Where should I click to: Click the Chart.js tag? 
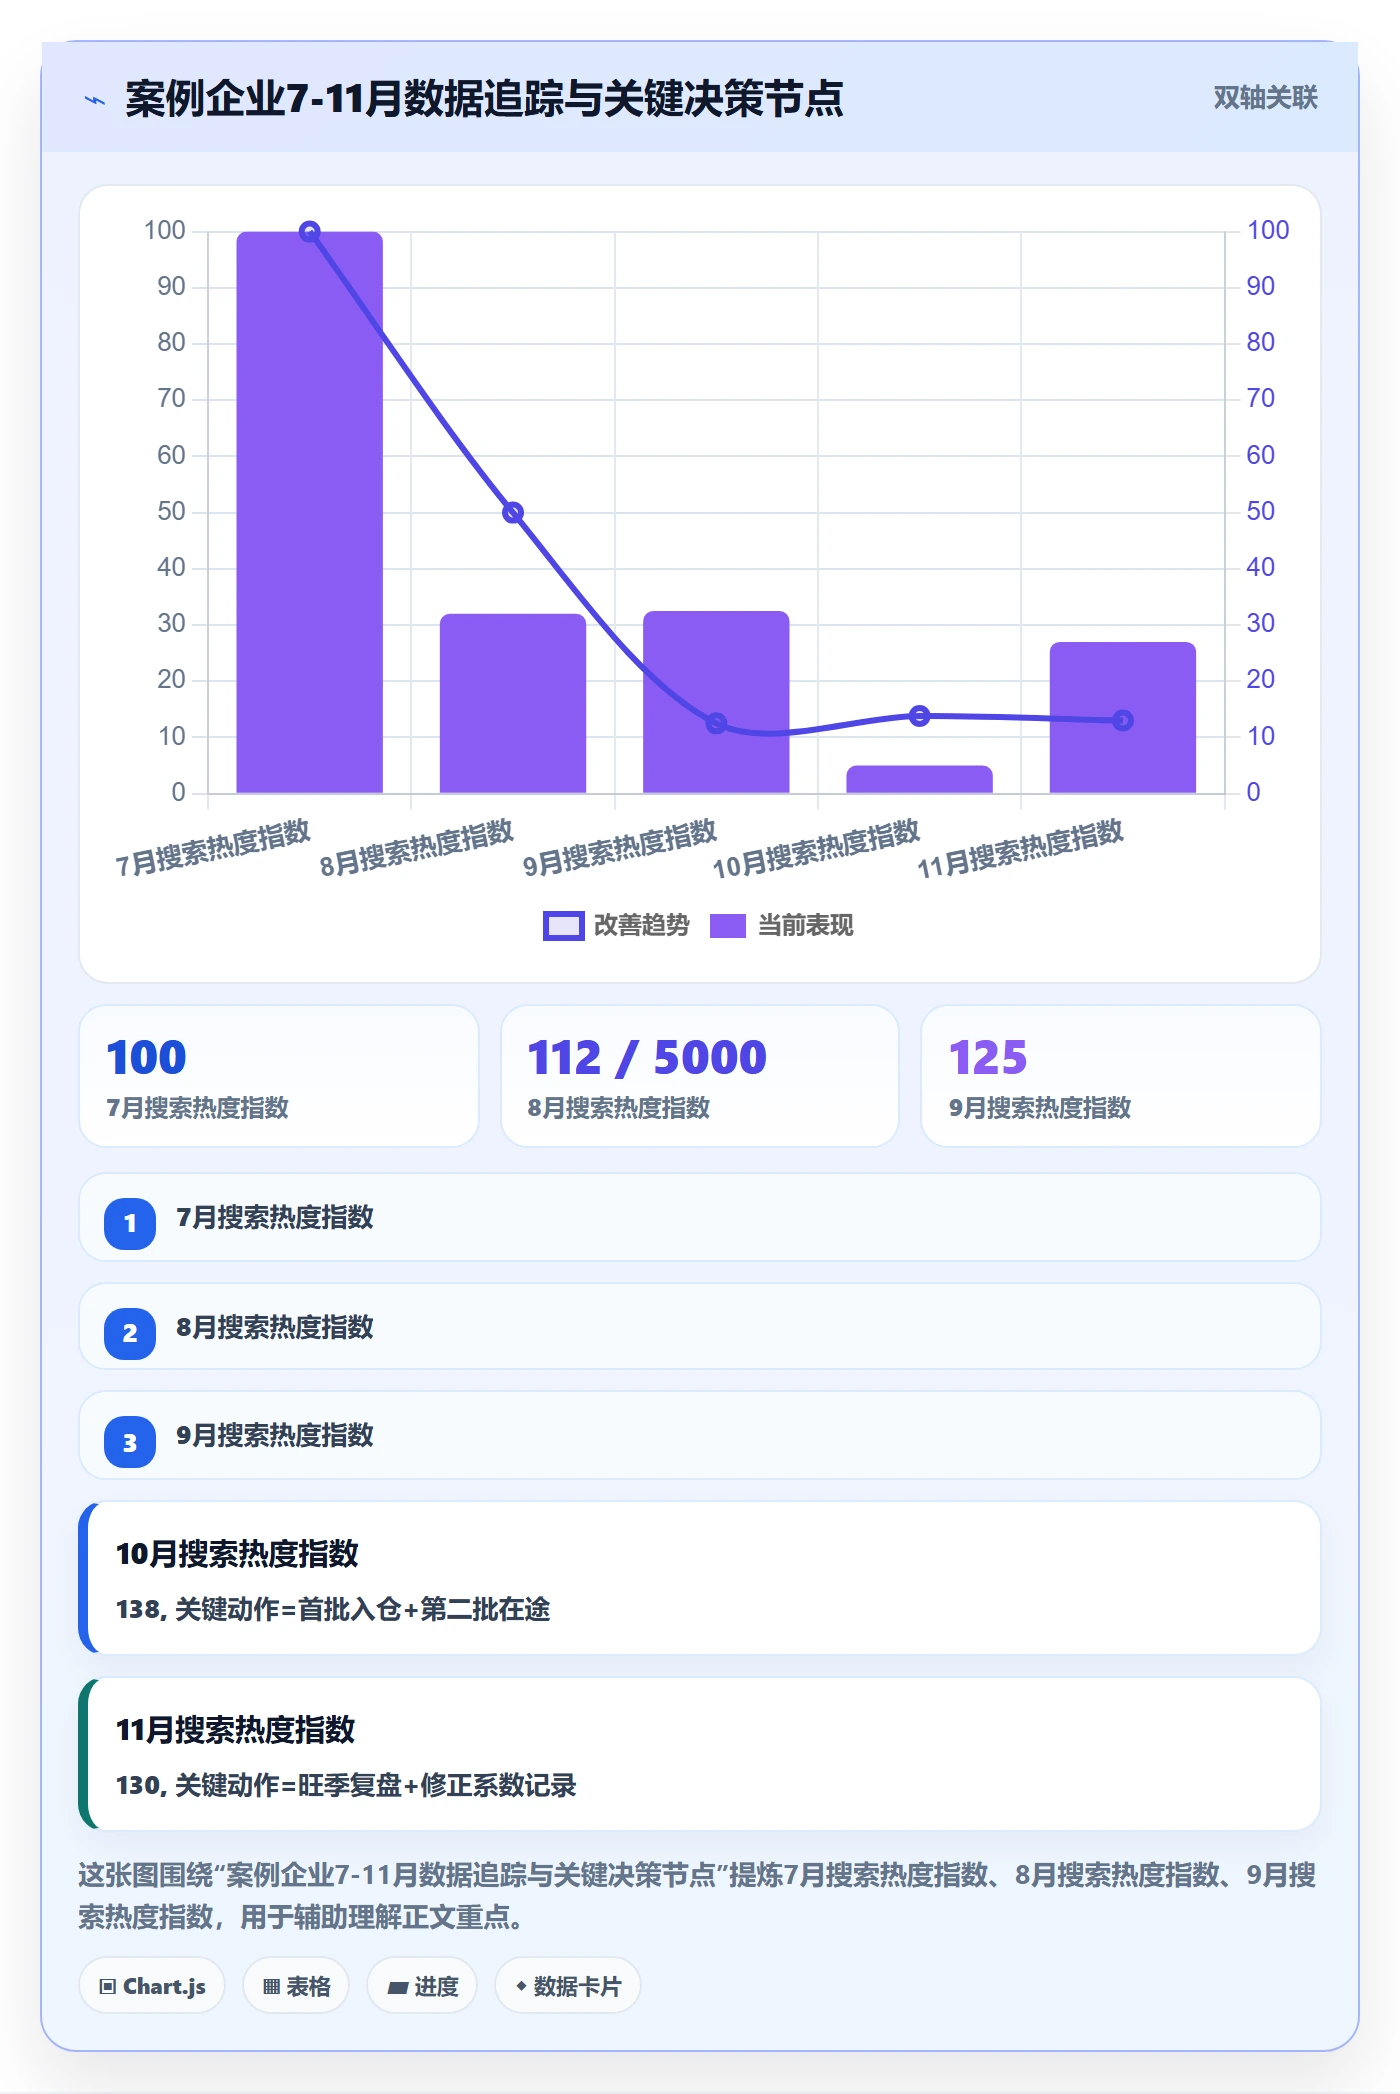[x=152, y=1986]
